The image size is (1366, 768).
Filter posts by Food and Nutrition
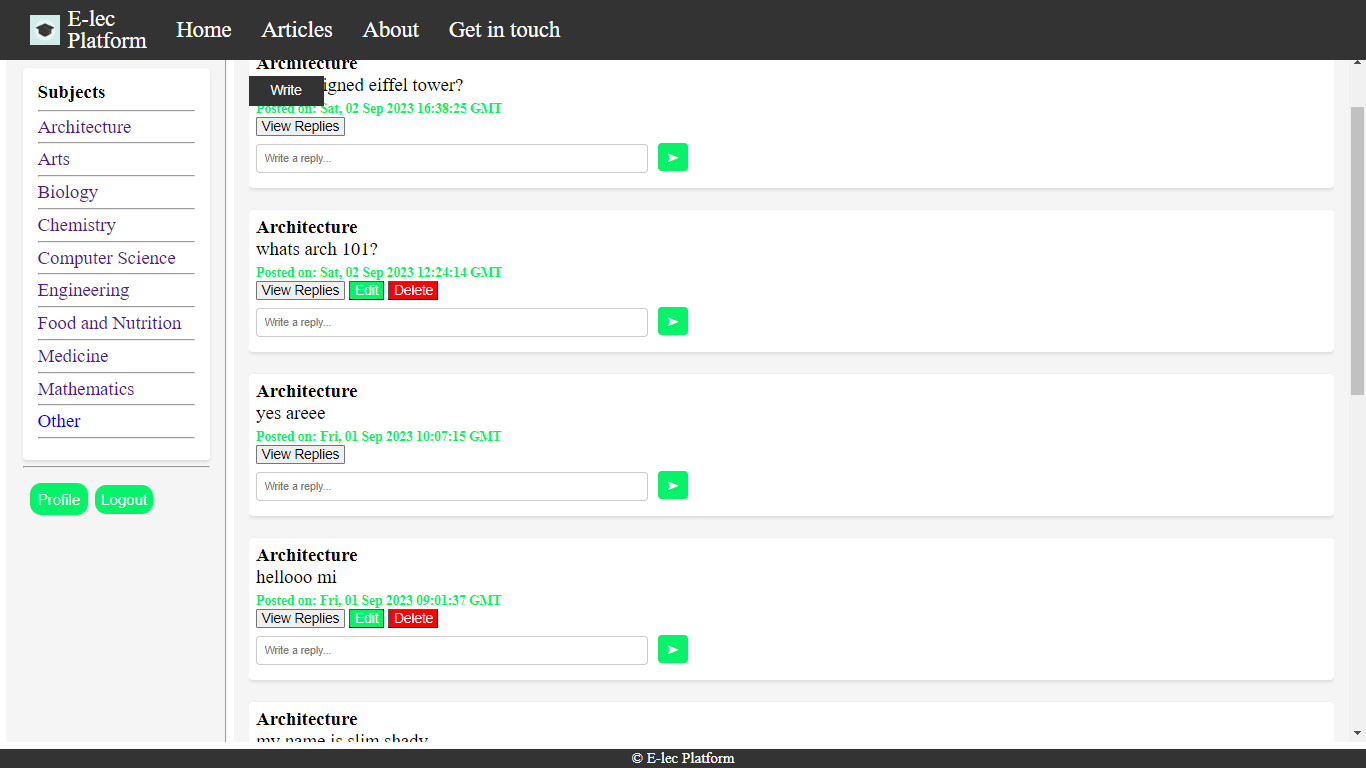109,323
